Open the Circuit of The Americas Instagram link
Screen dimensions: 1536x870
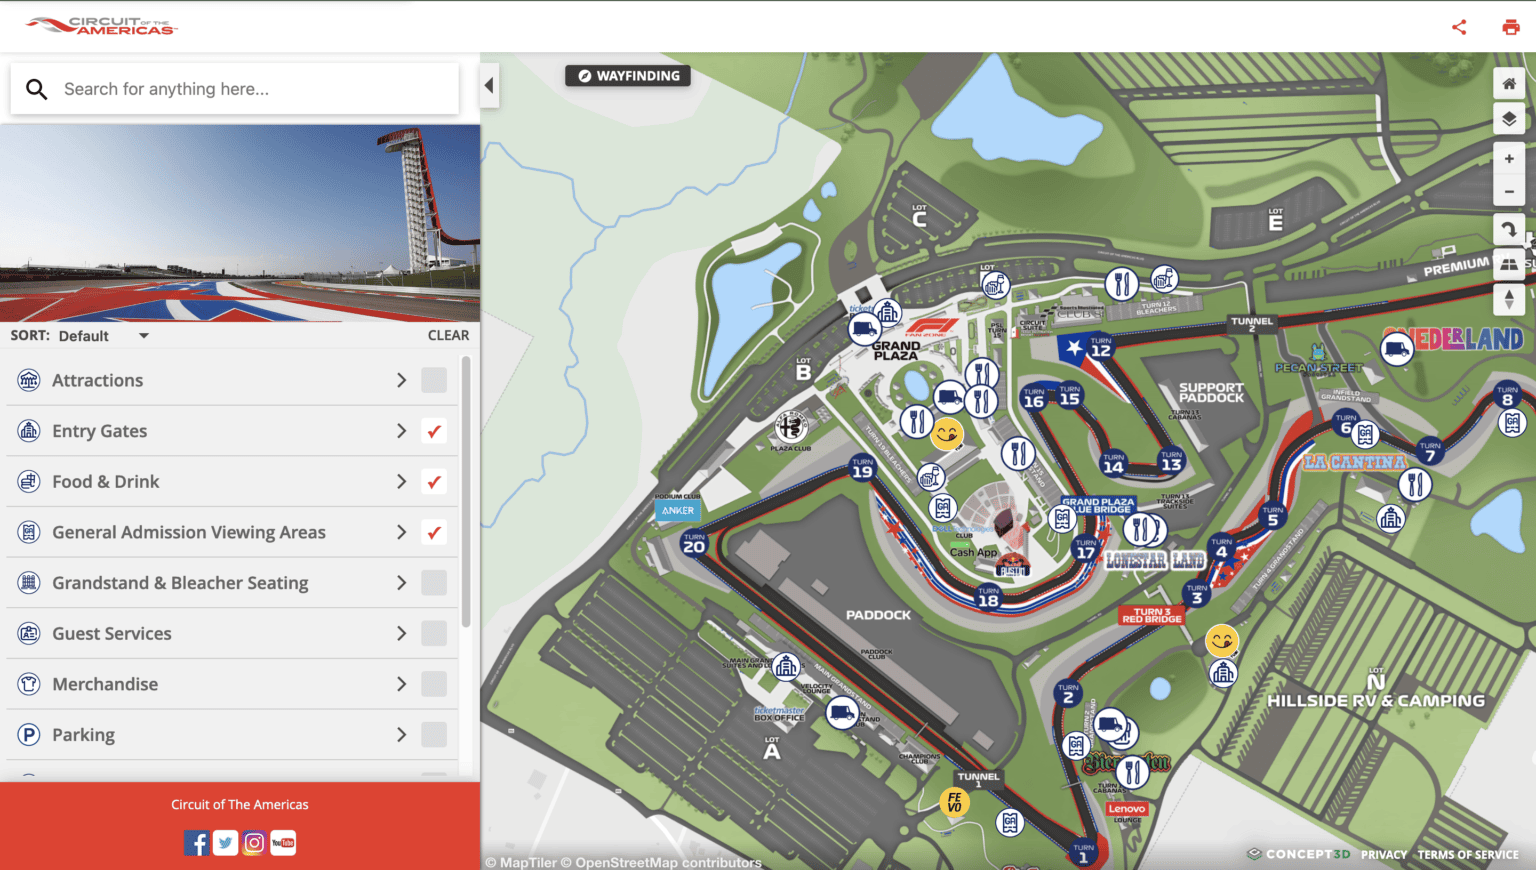click(x=253, y=843)
